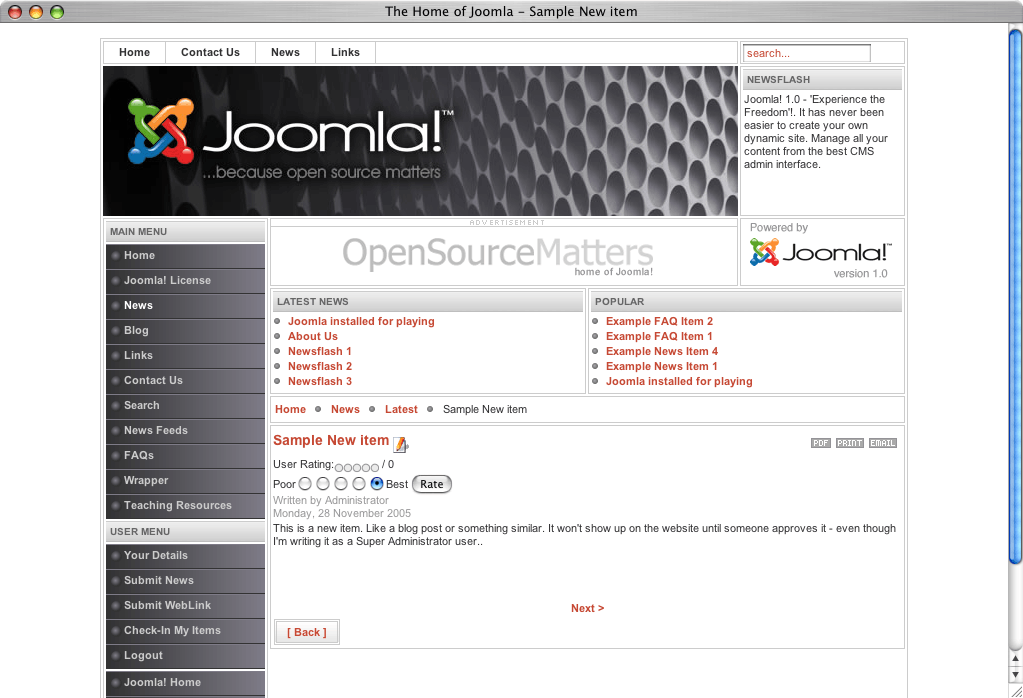Click the green zoom window button
Viewport: 1023px width, 698px height.
57,12
